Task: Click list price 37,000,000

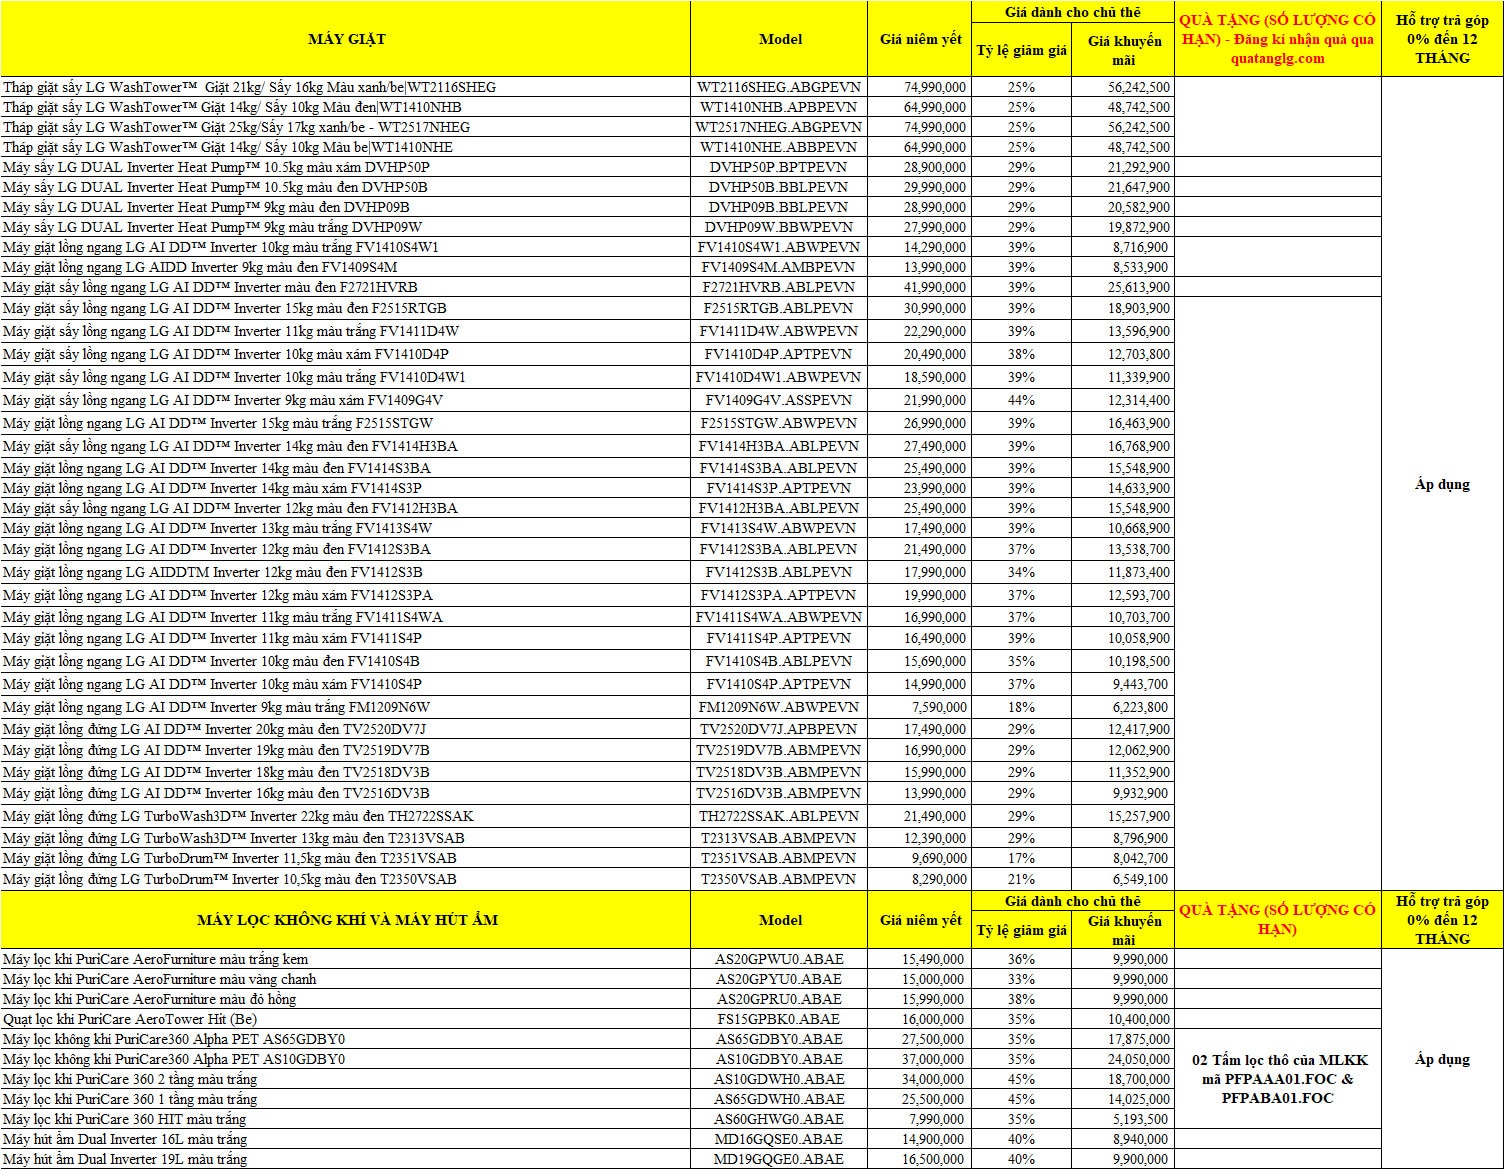Action: coord(921,1059)
